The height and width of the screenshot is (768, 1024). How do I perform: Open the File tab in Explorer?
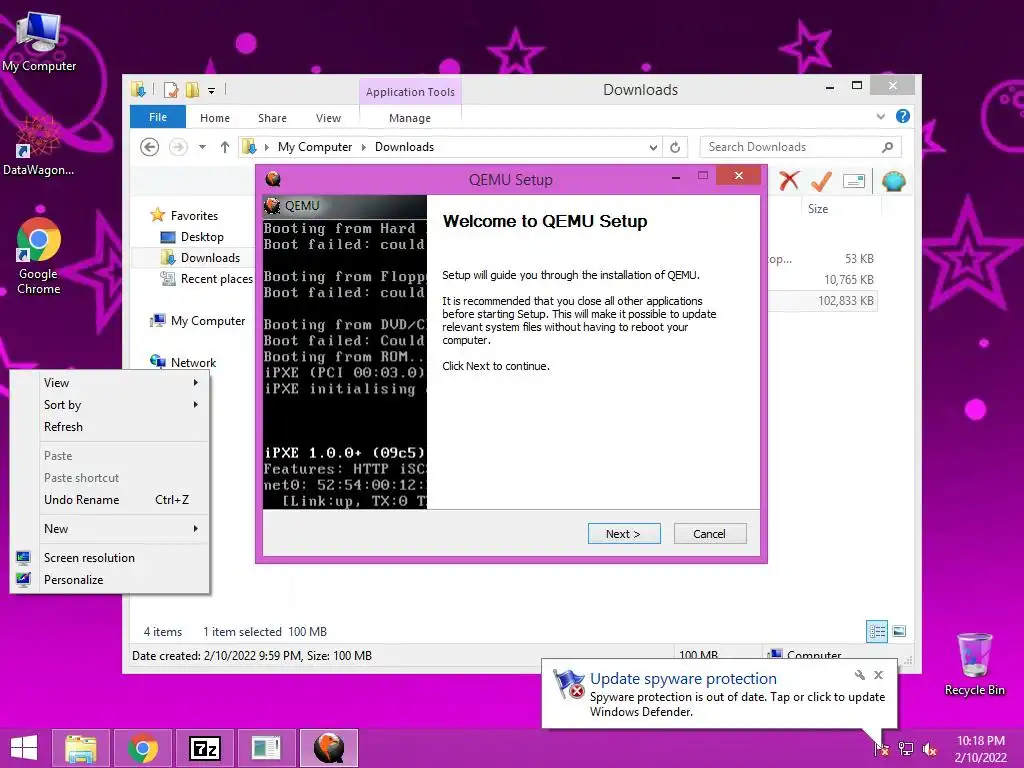click(158, 117)
